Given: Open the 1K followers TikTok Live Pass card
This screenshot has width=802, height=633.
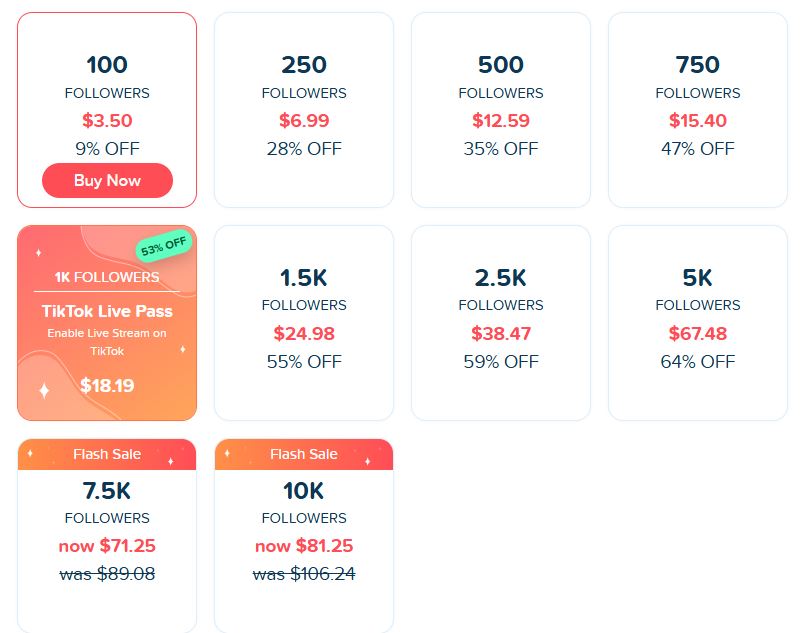Looking at the screenshot, I should tap(107, 323).
